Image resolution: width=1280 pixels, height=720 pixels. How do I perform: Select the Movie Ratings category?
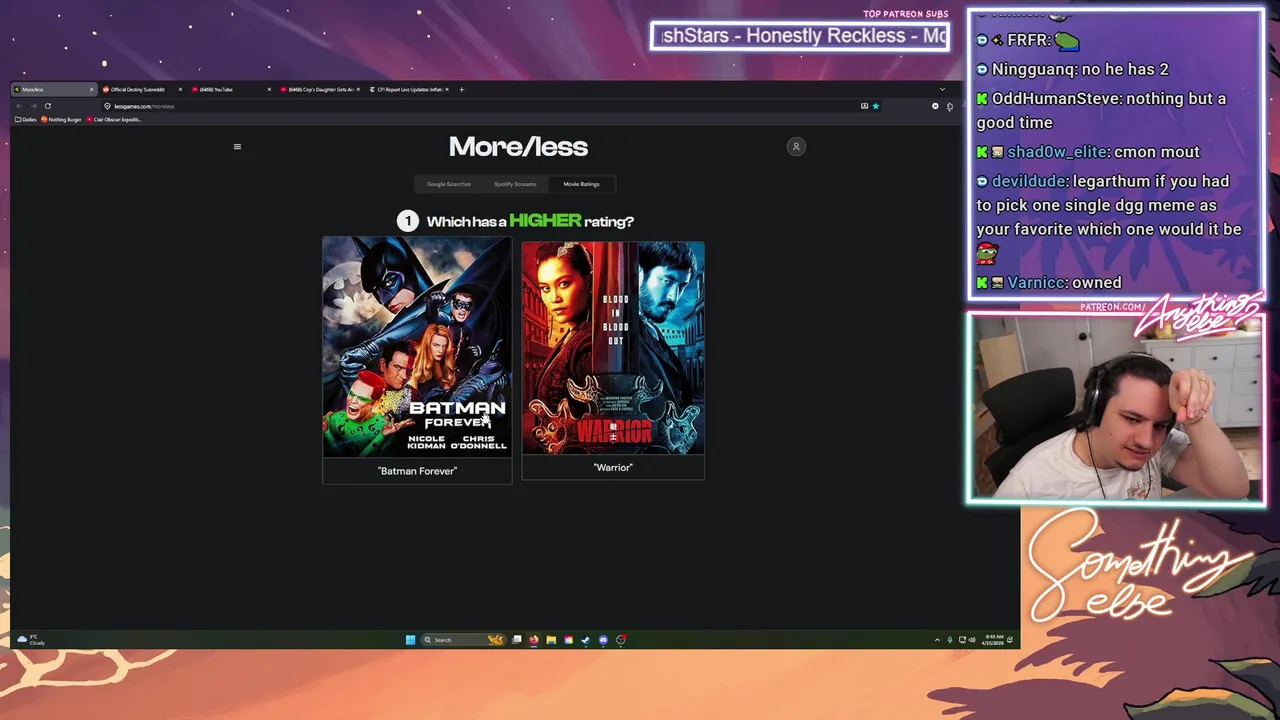click(581, 184)
